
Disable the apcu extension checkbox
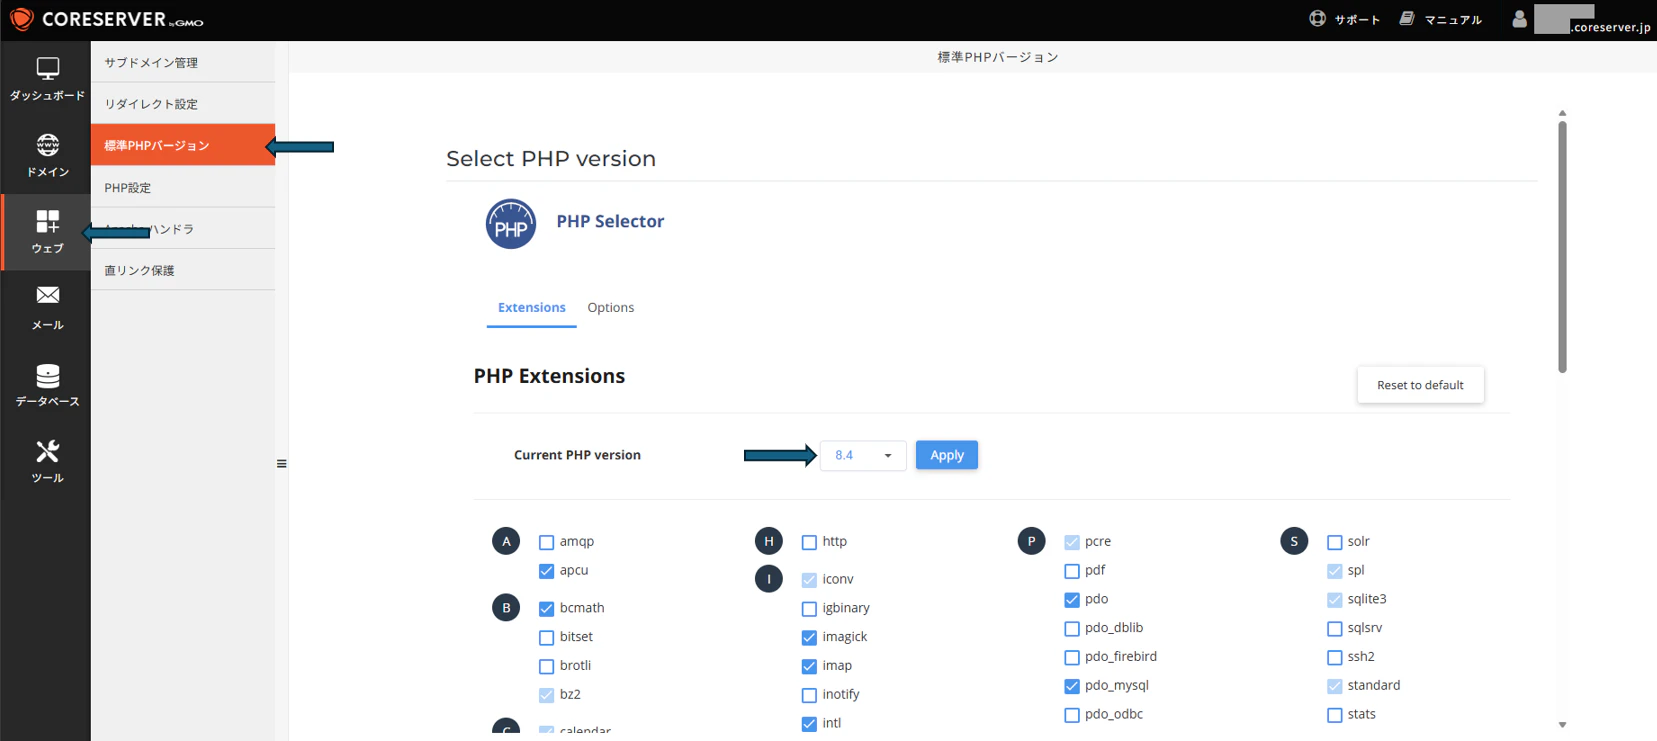click(x=546, y=571)
